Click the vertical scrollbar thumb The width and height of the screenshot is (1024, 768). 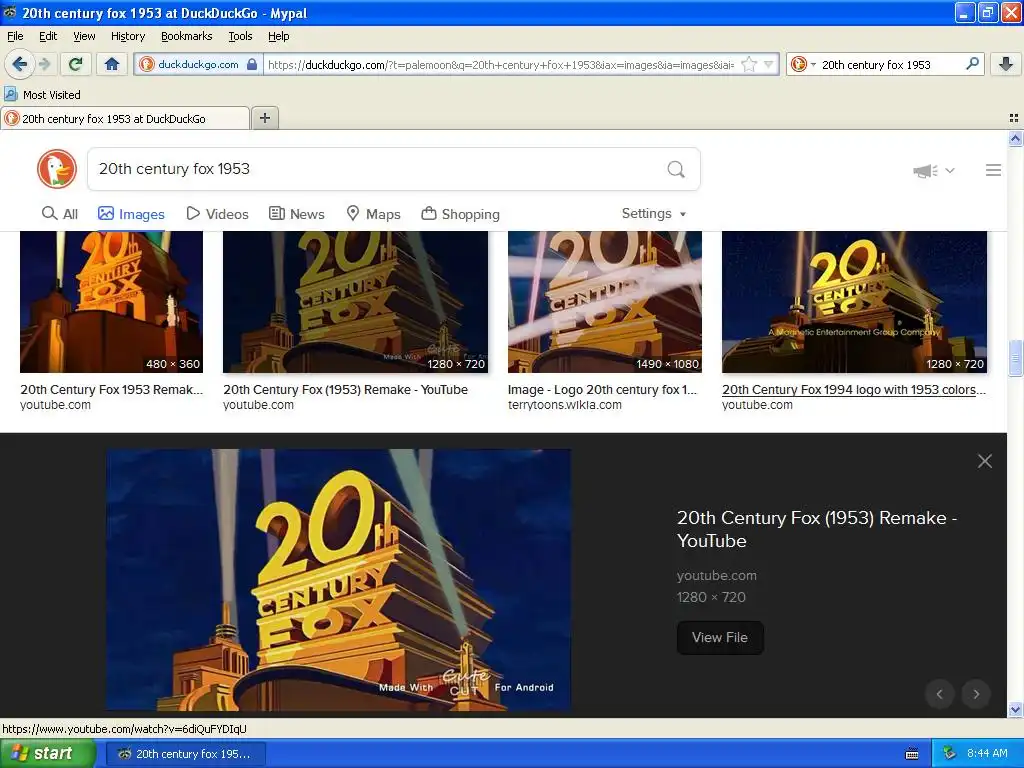click(1015, 358)
